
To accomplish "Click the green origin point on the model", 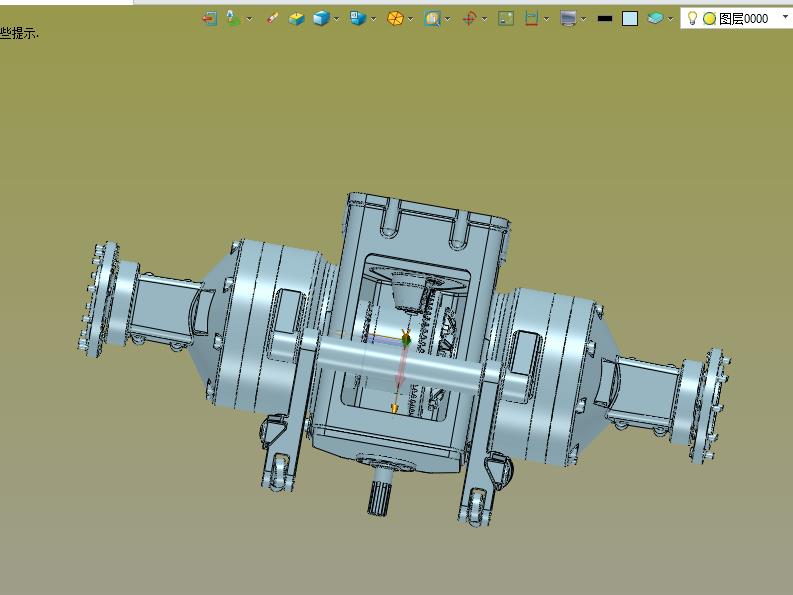I will point(406,341).
